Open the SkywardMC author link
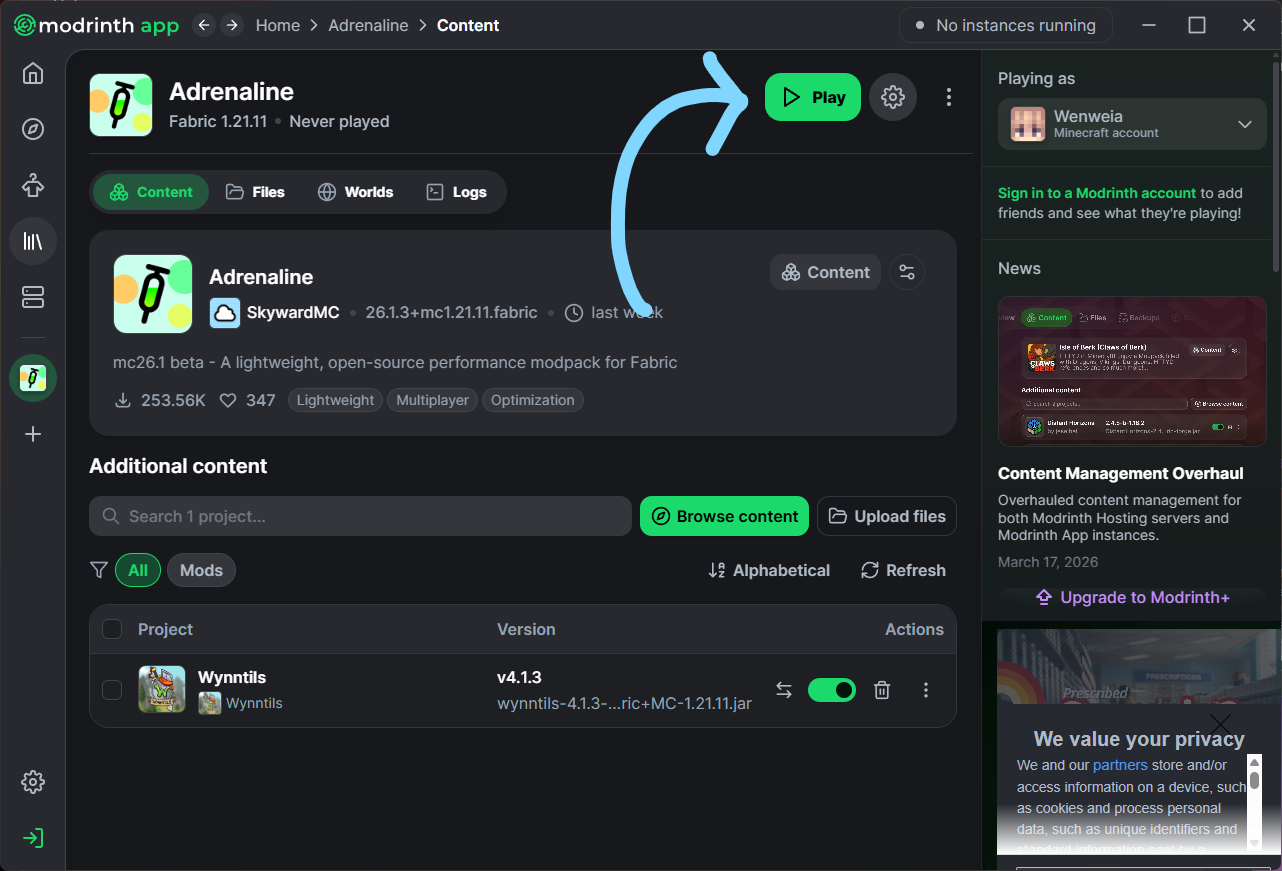The height and width of the screenshot is (871, 1282). pos(293,313)
